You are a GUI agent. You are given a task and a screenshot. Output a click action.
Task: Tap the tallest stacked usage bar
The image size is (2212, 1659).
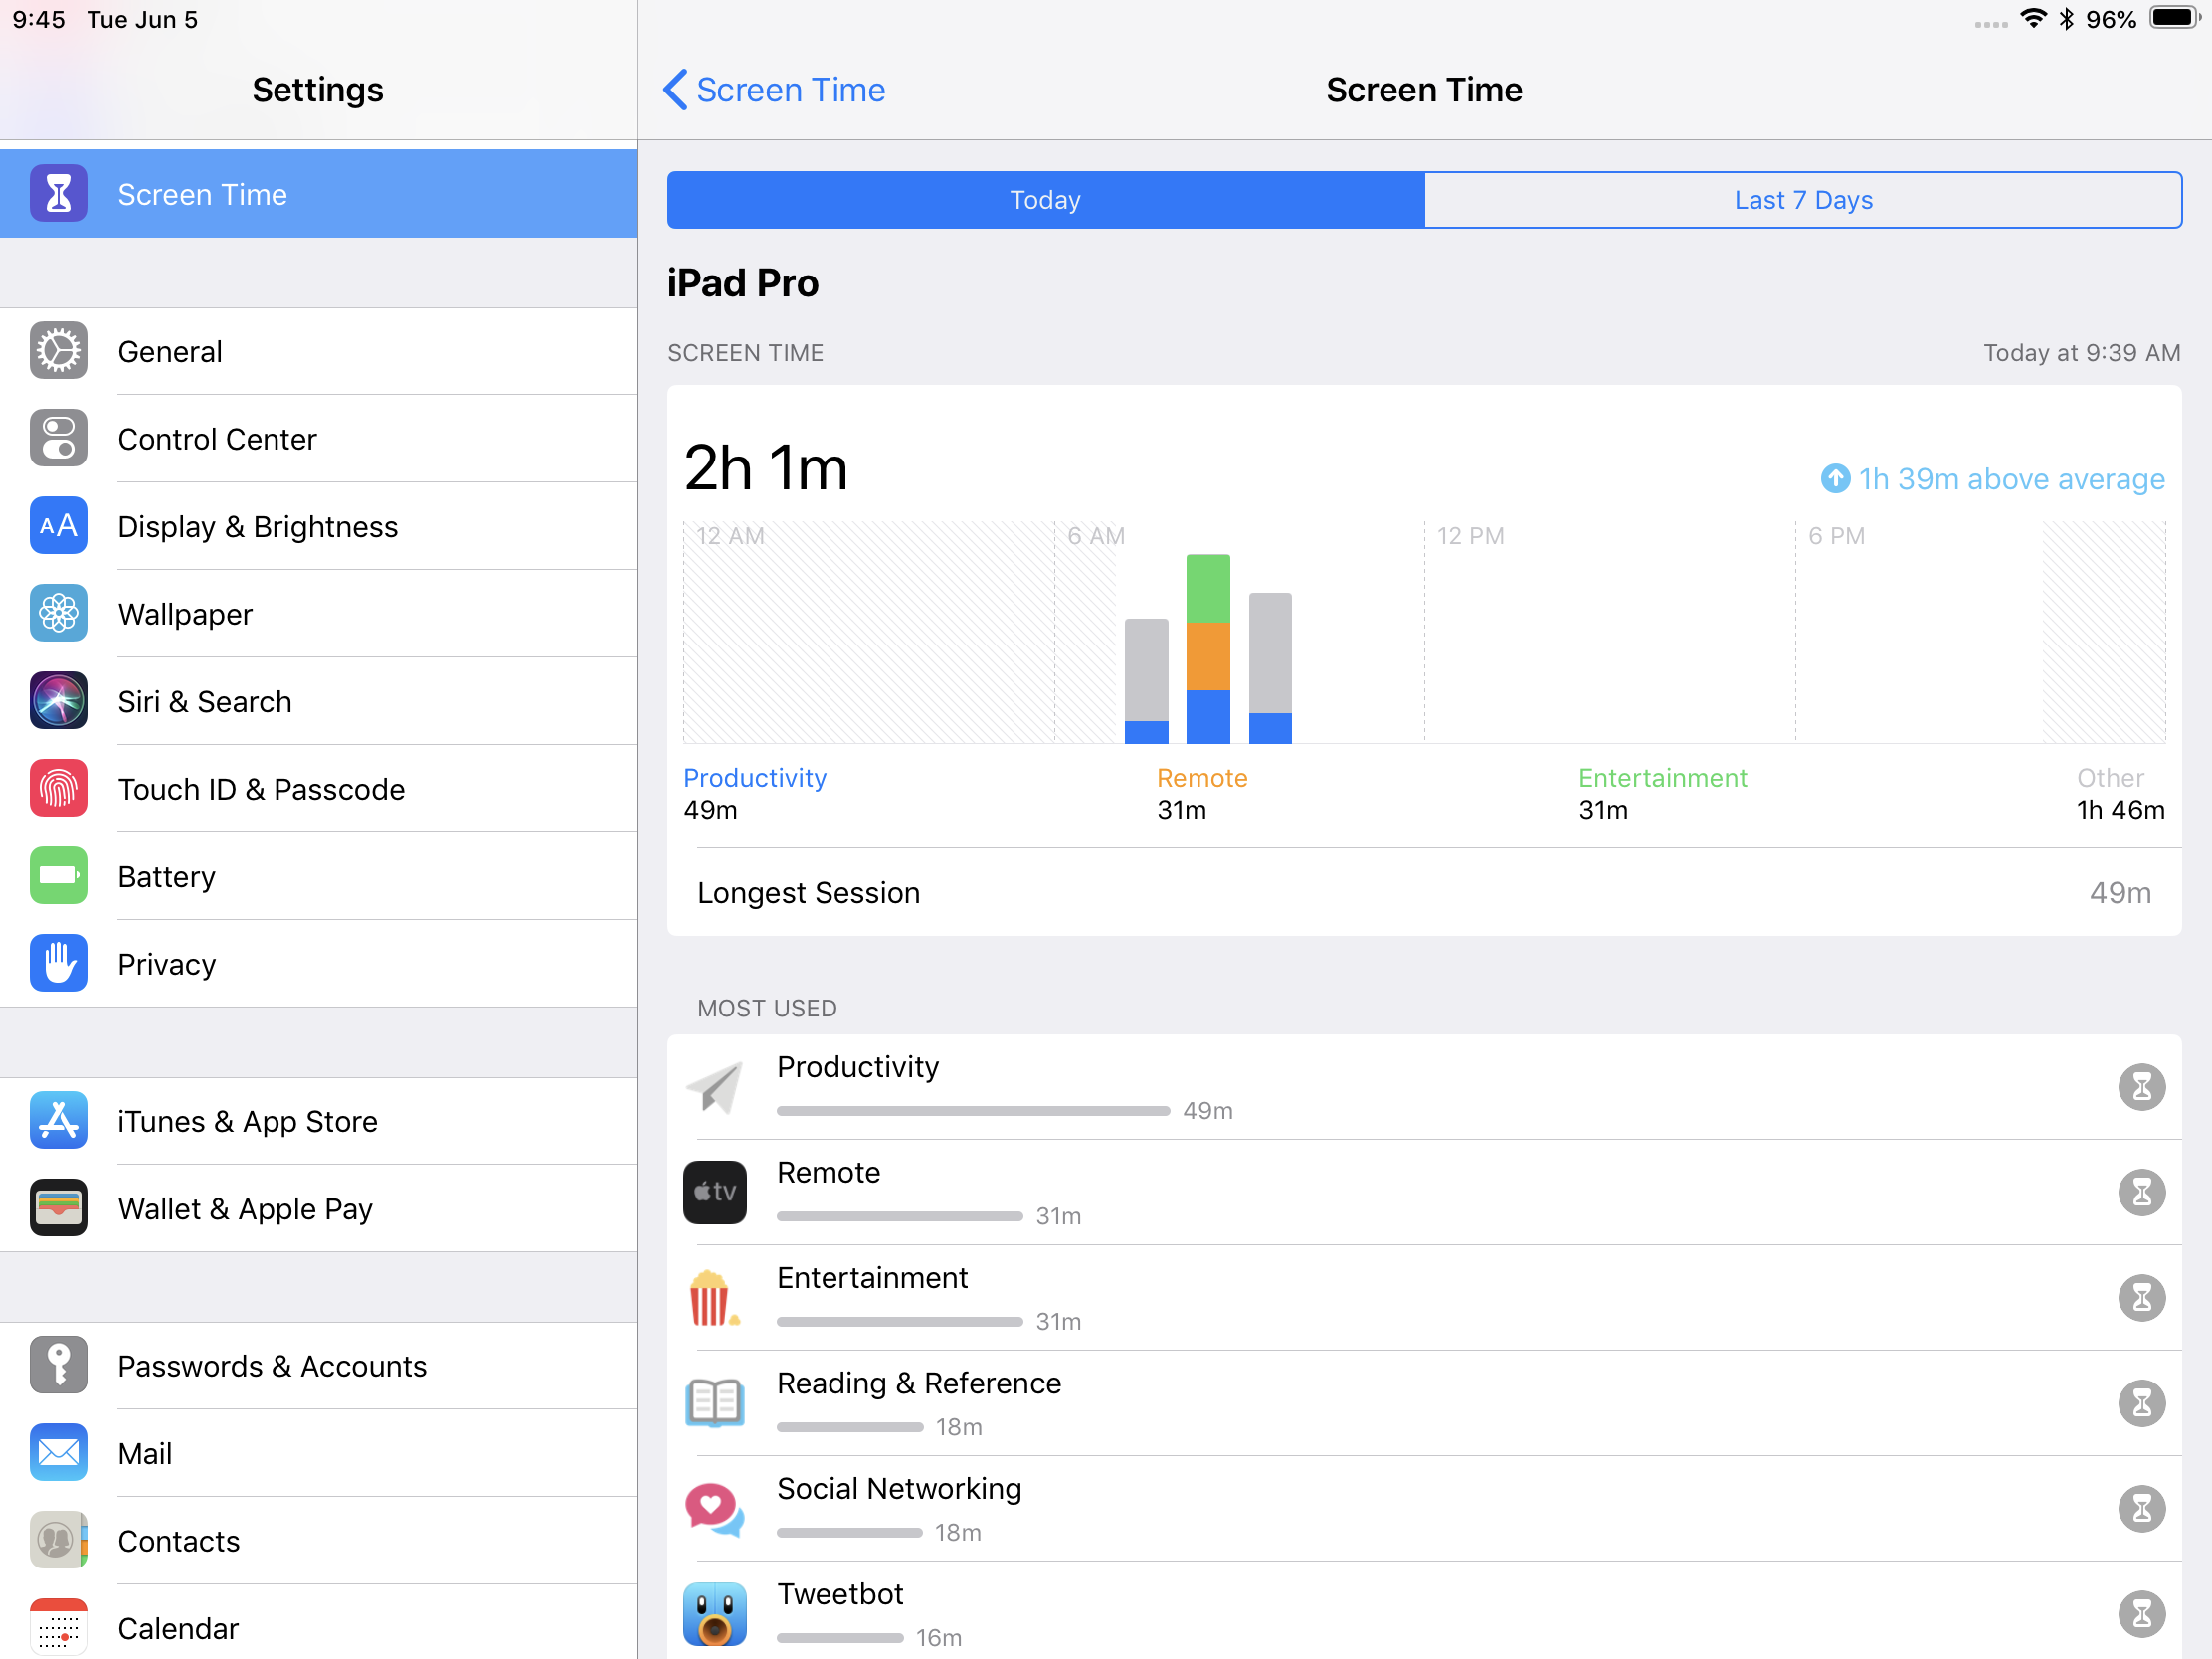pos(1208,648)
